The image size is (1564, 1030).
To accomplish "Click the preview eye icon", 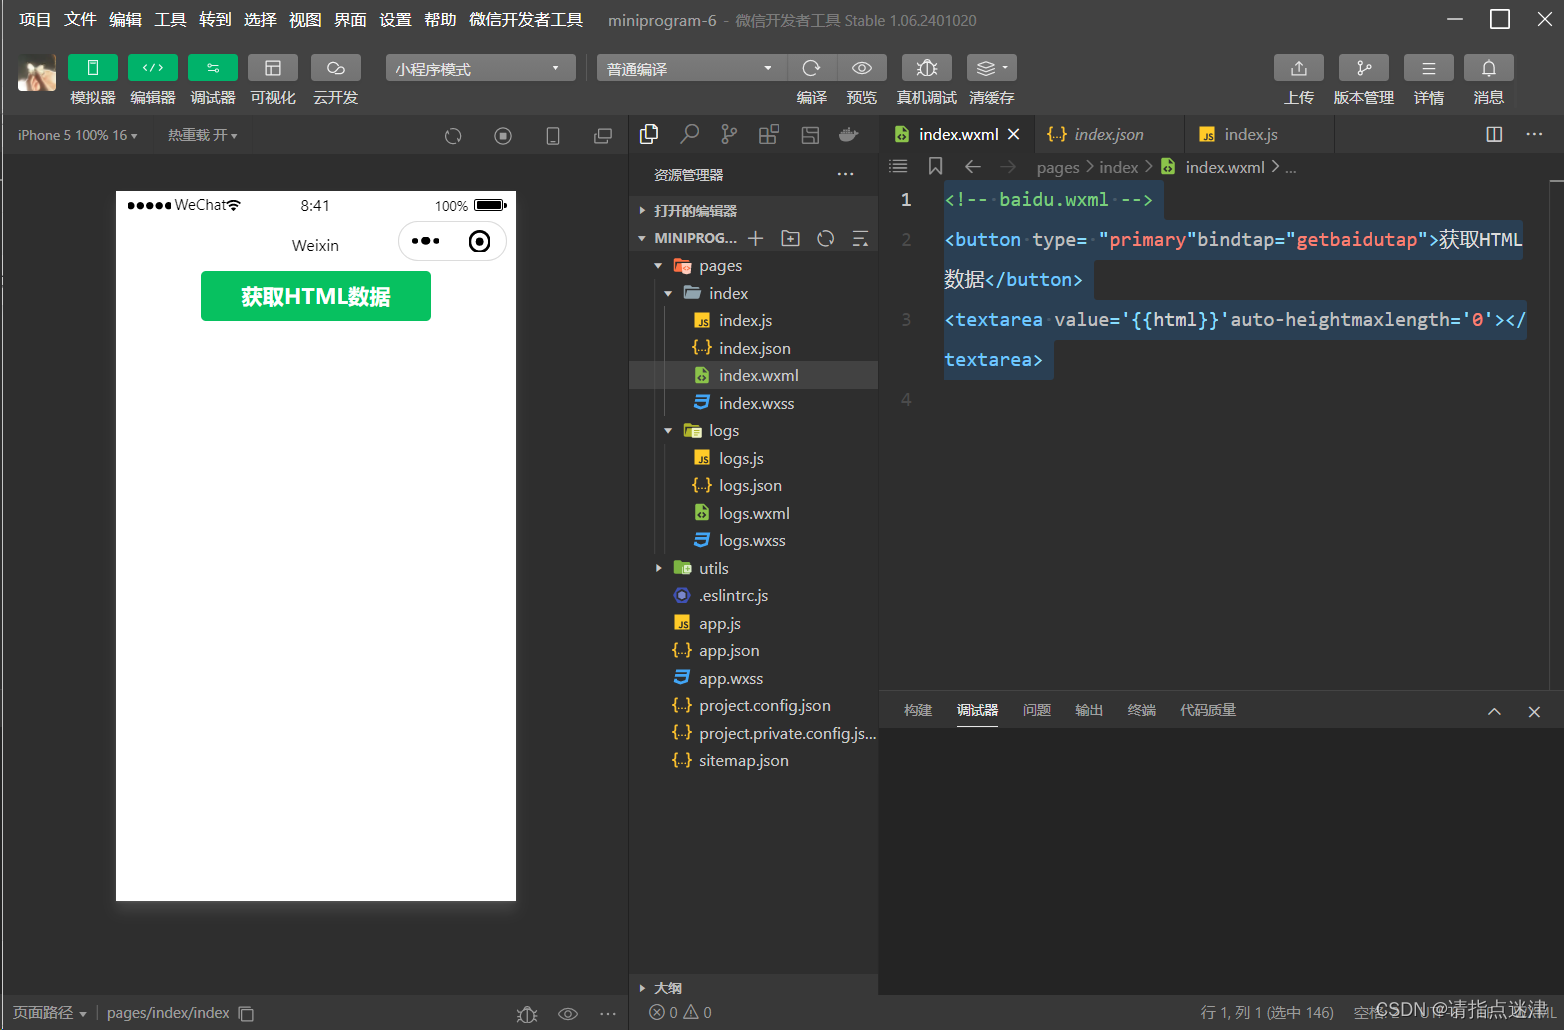I will 862,68.
